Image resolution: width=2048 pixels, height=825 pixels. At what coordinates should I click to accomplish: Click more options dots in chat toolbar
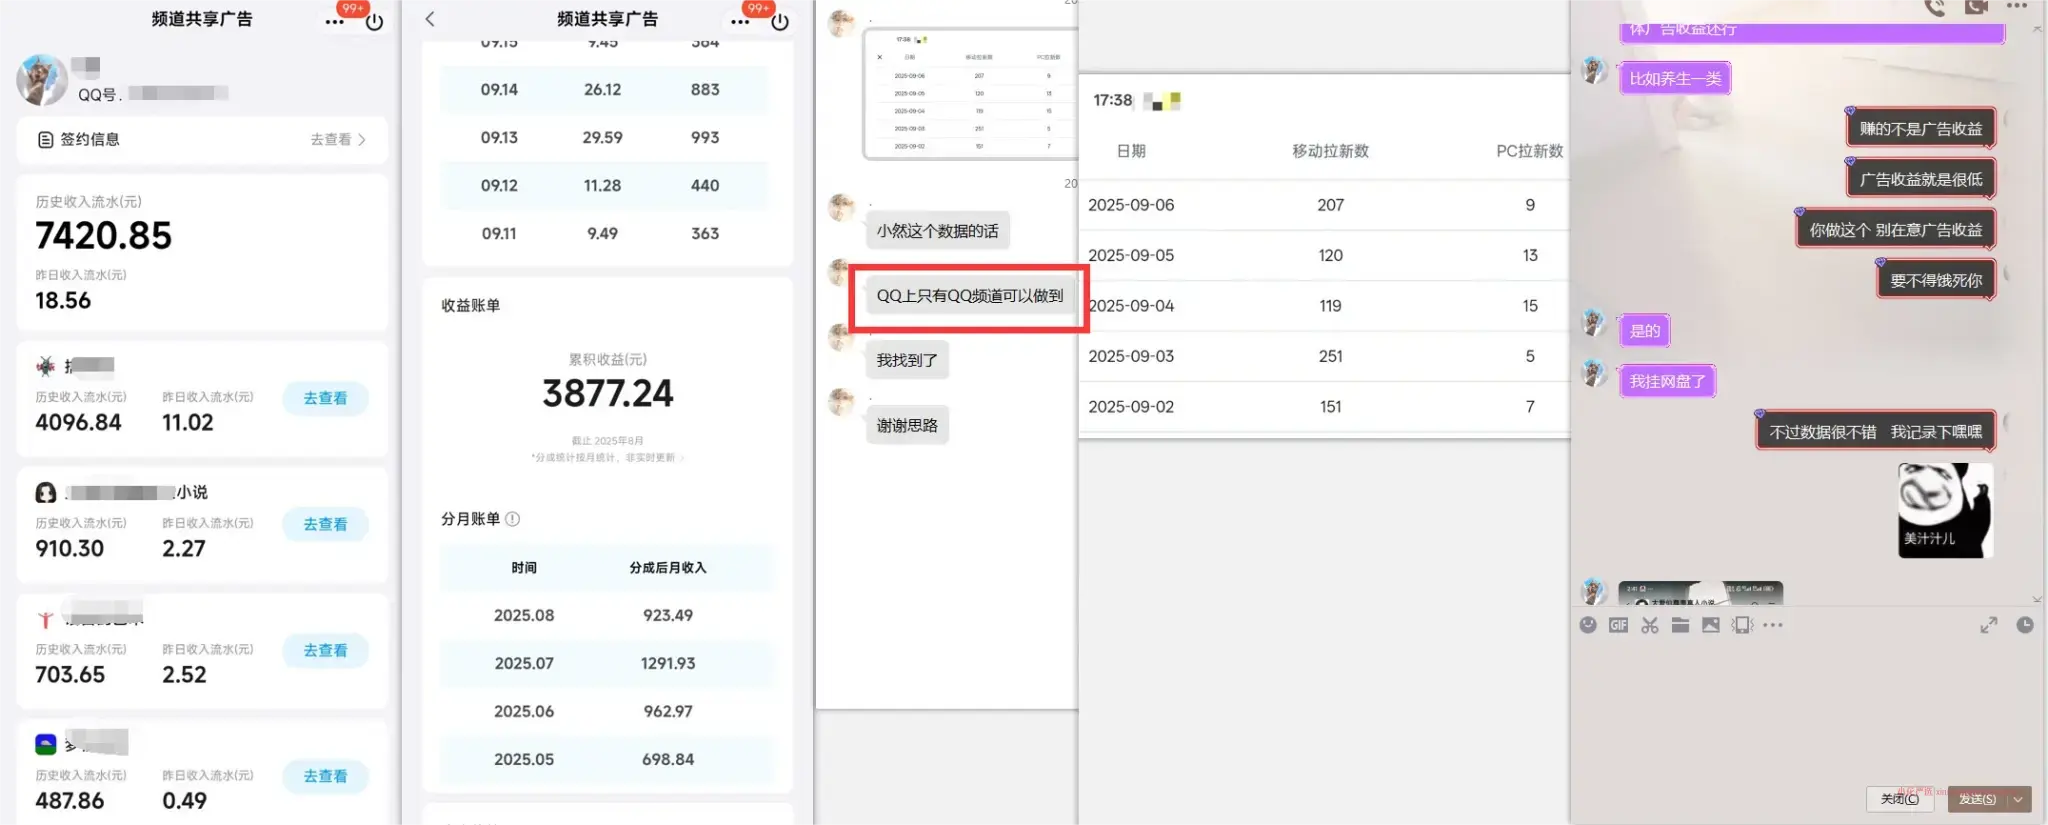[x=1773, y=625]
